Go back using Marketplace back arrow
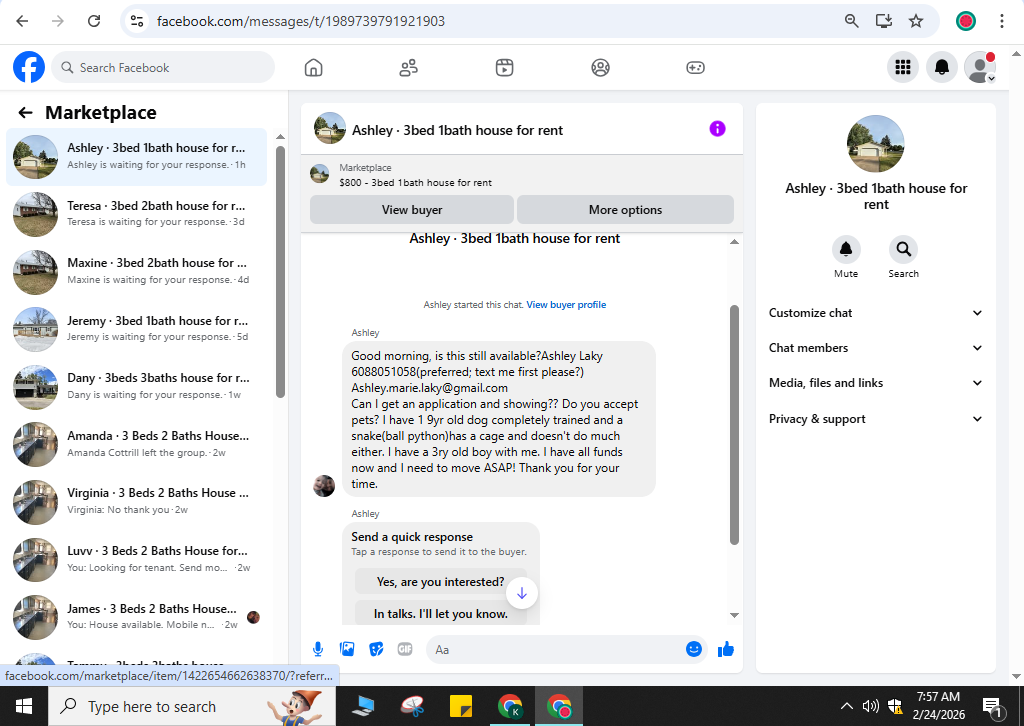1024x726 pixels. tap(25, 113)
